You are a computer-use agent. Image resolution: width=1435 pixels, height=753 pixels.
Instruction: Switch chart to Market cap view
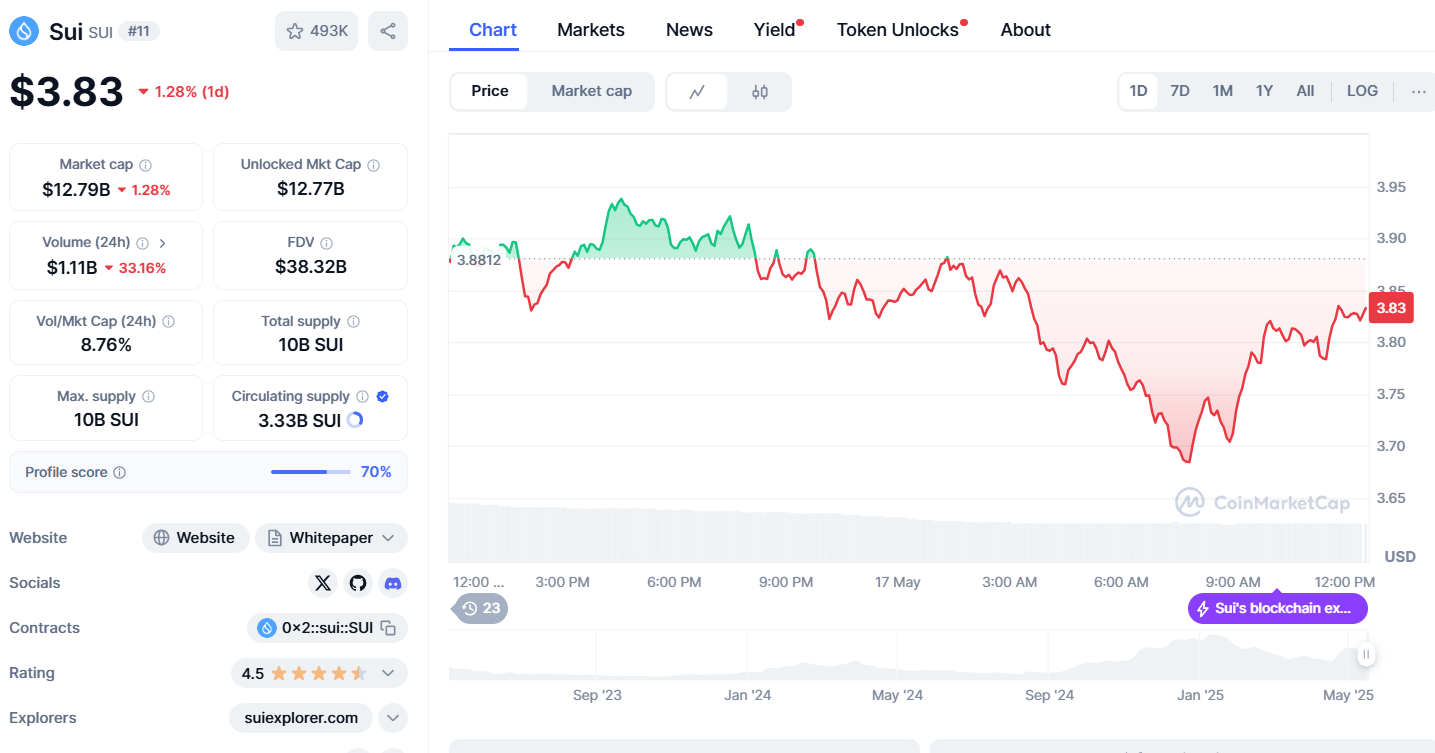591,91
